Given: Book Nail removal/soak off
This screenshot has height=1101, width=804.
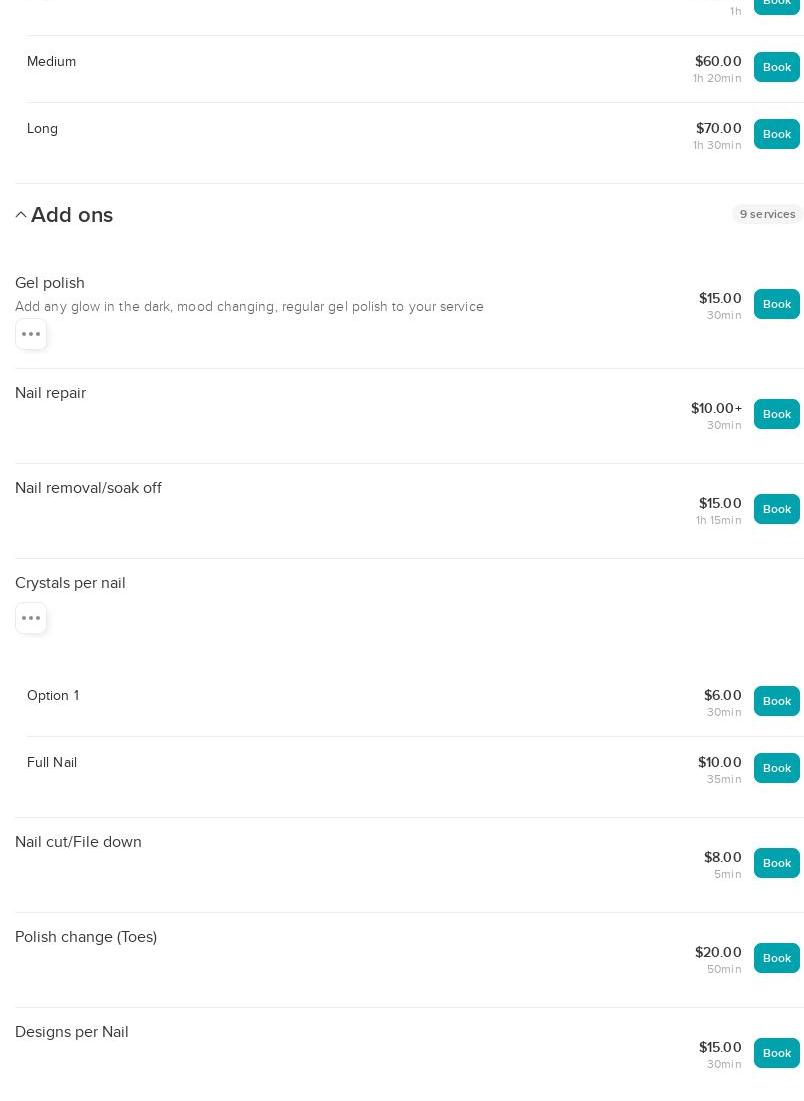Looking at the screenshot, I should (776, 509).
